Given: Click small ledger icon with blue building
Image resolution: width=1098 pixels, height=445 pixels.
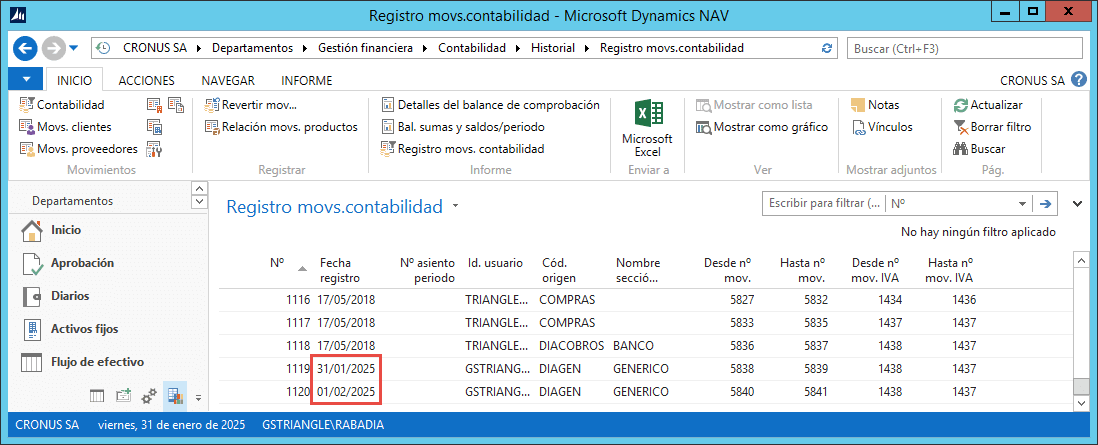Looking at the screenshot, I should coord(154,127).
